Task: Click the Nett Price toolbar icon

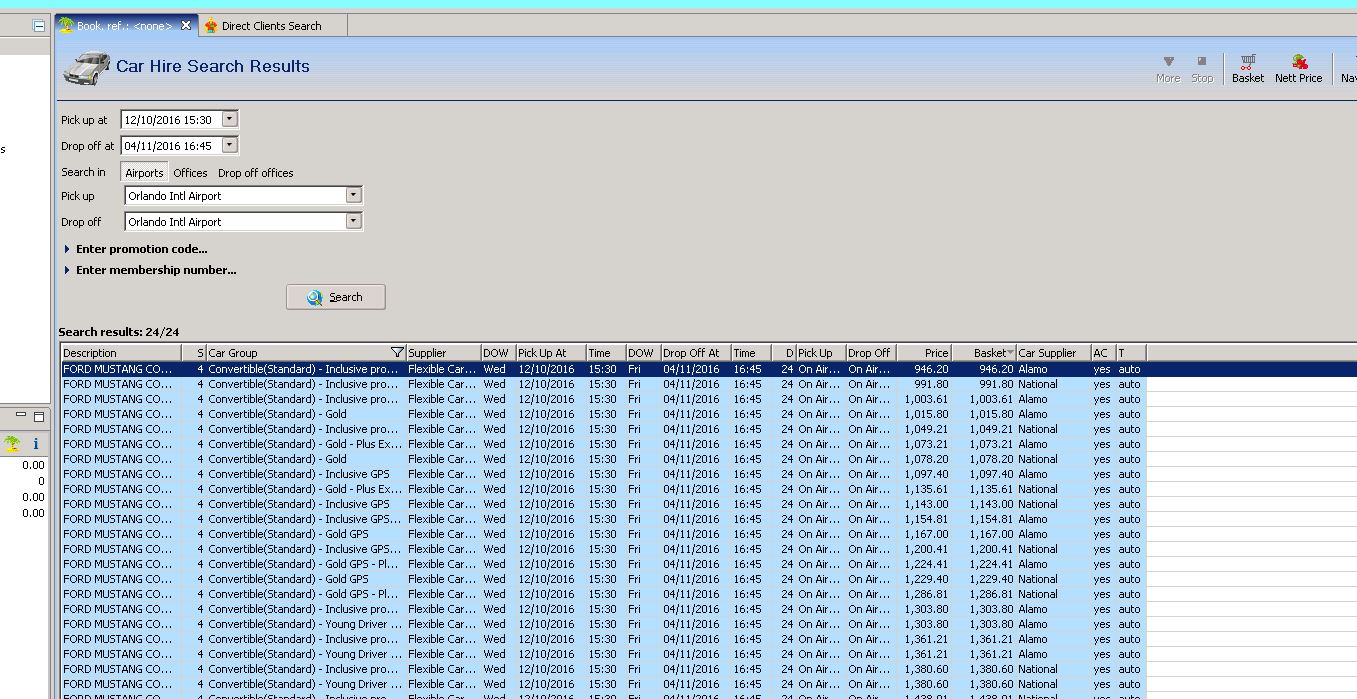Action: 1298,68
